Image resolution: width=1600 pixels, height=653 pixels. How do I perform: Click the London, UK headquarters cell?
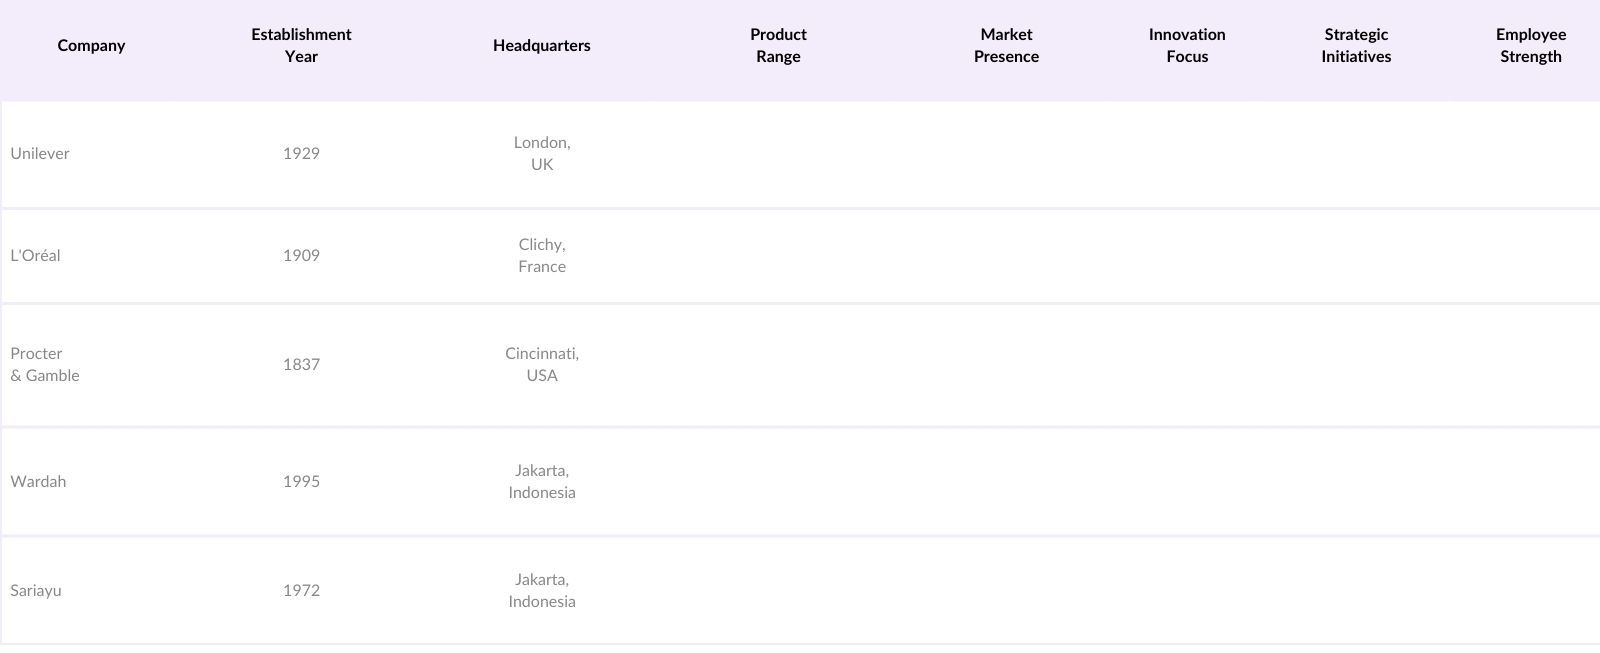pyautogui.click(x=542, y=154)
